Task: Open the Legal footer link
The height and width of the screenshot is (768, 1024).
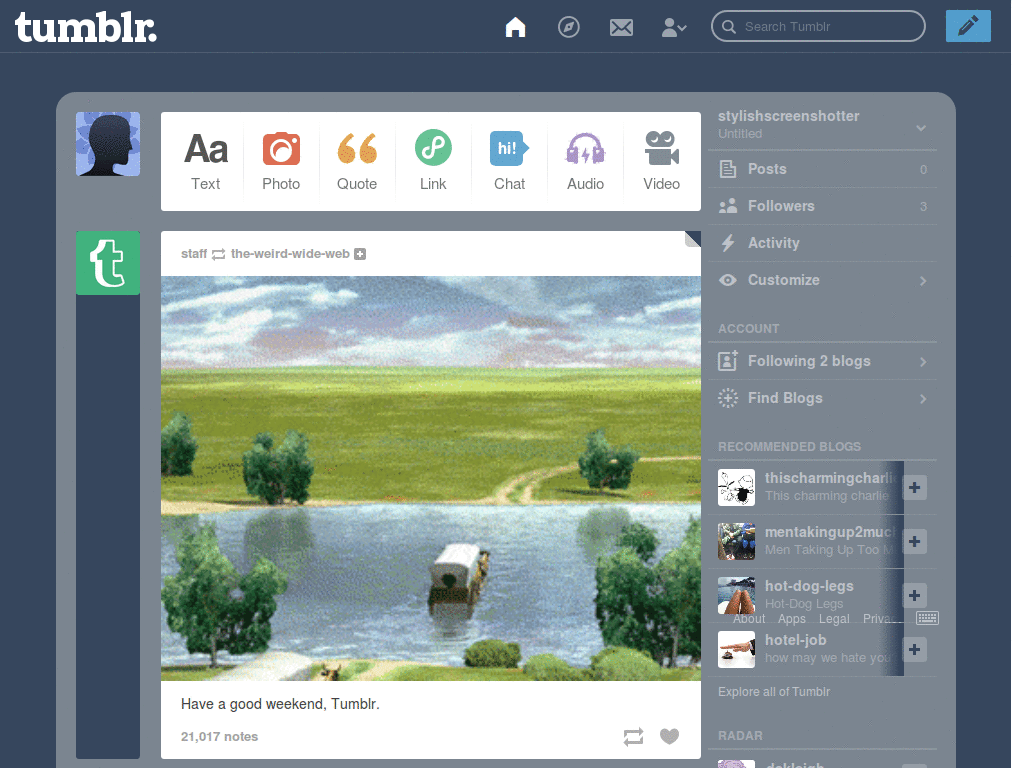Action: [x=834, y=618]
